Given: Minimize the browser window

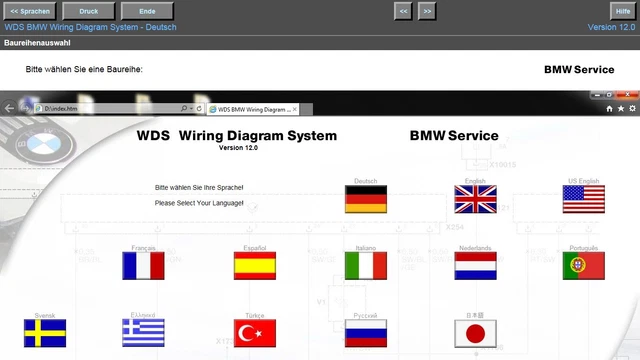Looking at the screenshot, I should pos(598,95).
